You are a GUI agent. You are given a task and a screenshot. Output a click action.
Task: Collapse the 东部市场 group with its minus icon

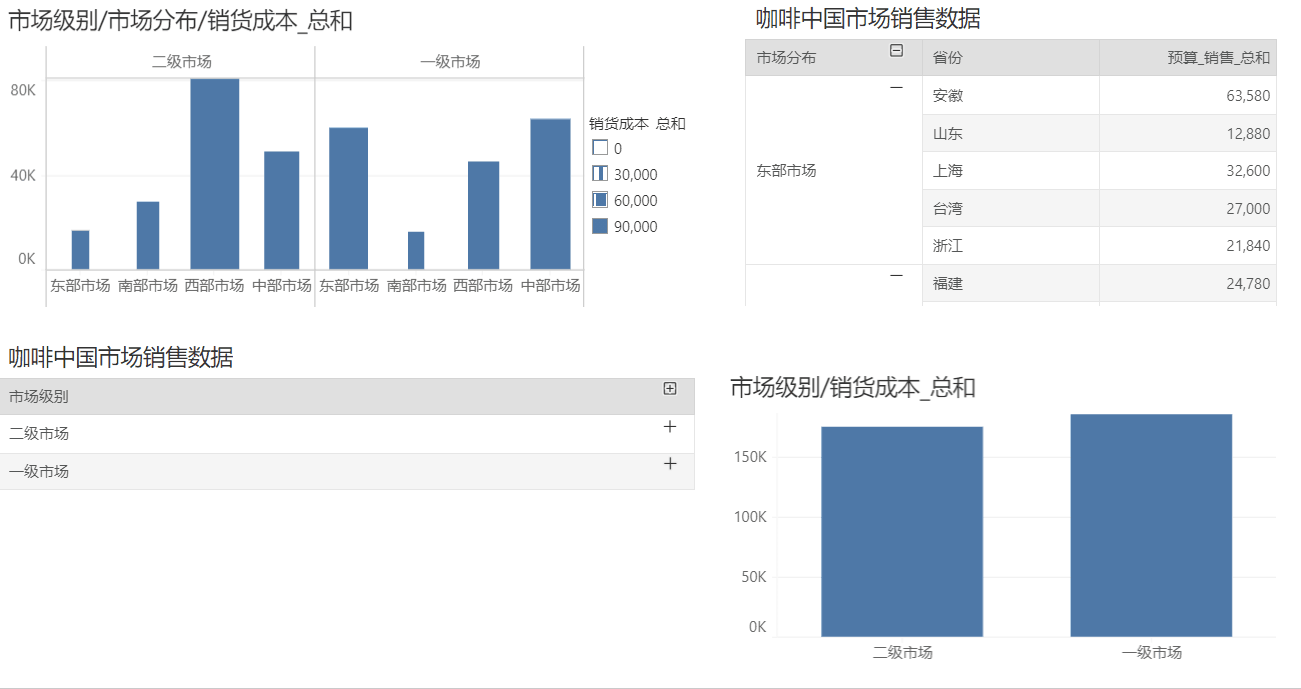[896, 88]
